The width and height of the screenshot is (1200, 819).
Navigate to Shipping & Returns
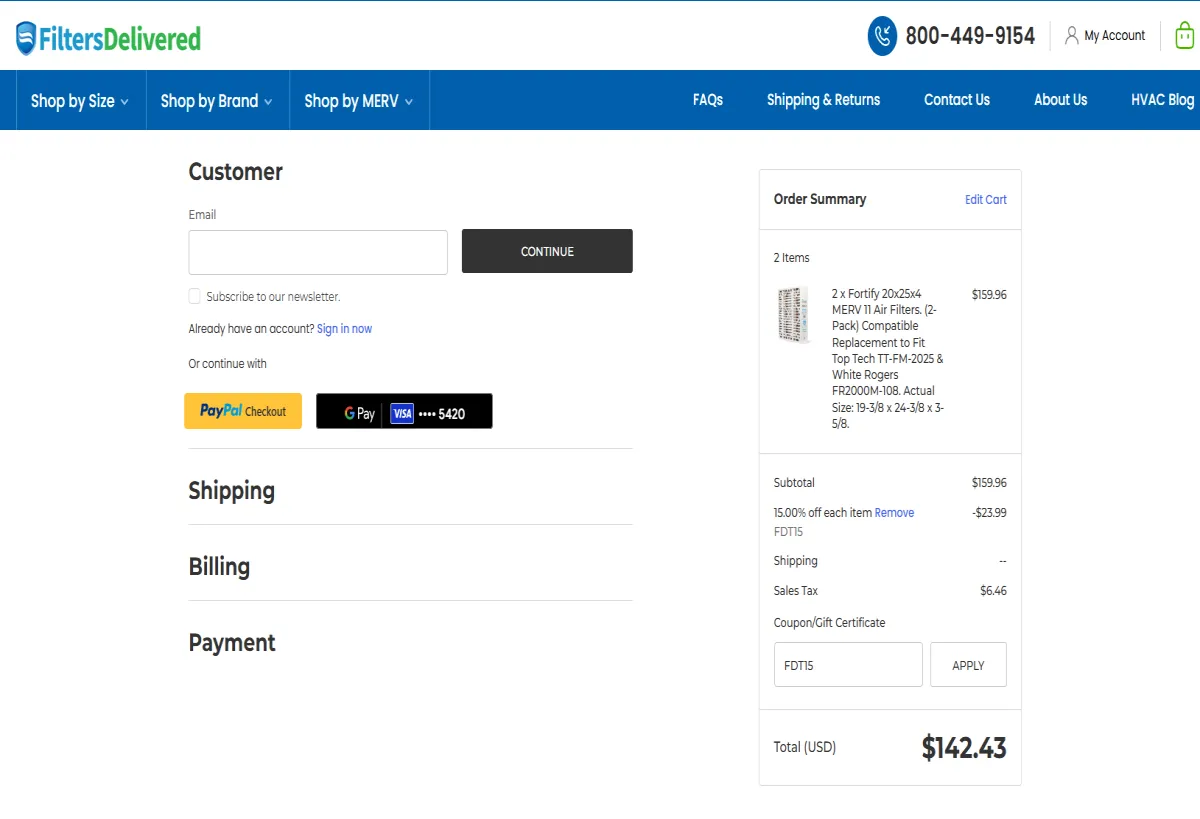point(823,100)
